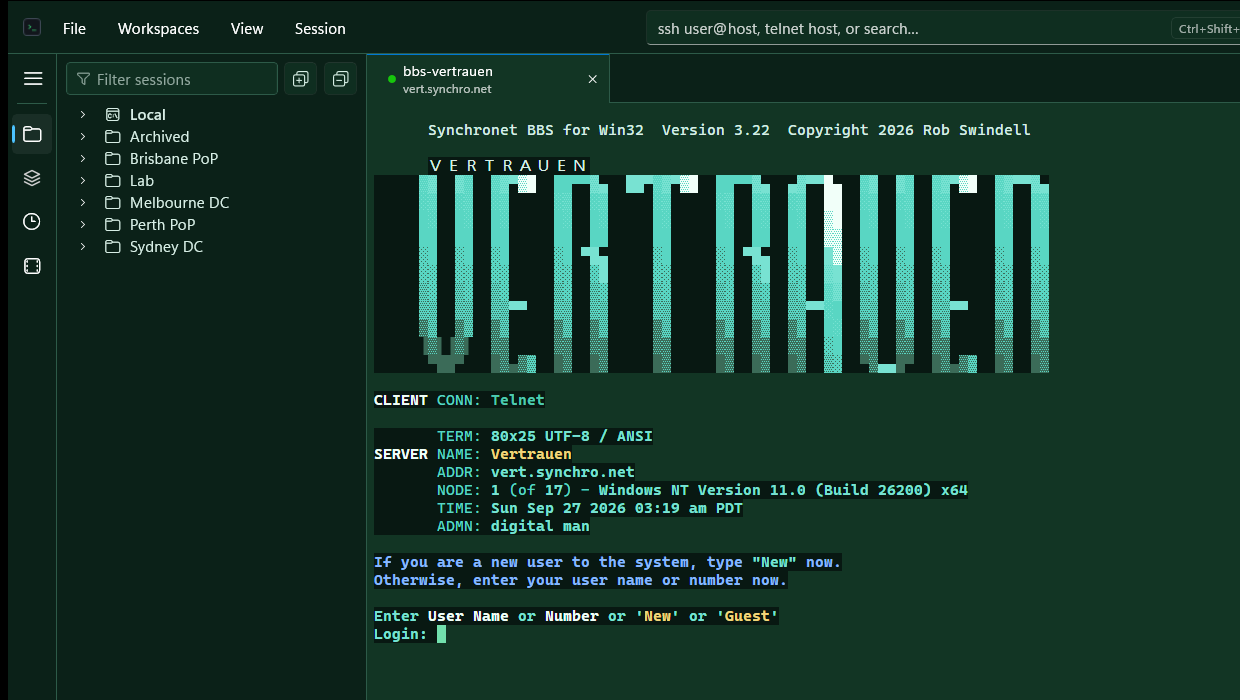Click the 'TIME: Sun Sep 27 2026' line

pos(590,508)
